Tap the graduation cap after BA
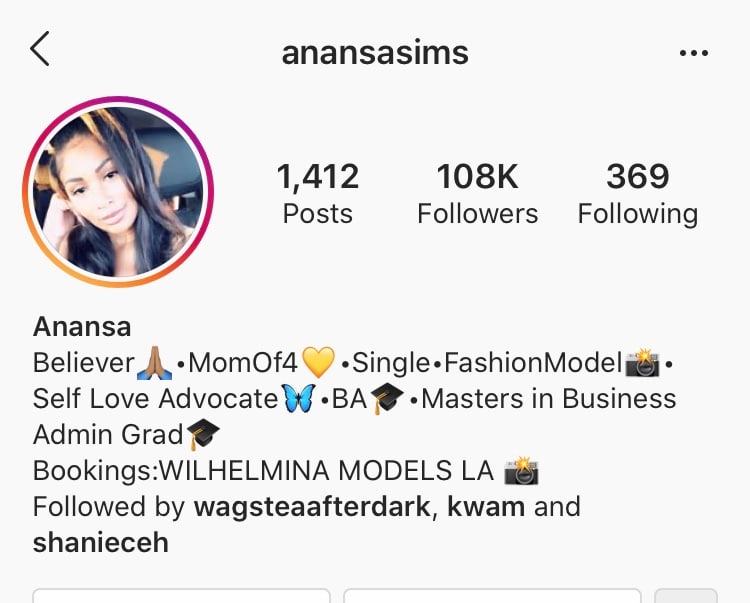750x603 pixels. (387, 399)
